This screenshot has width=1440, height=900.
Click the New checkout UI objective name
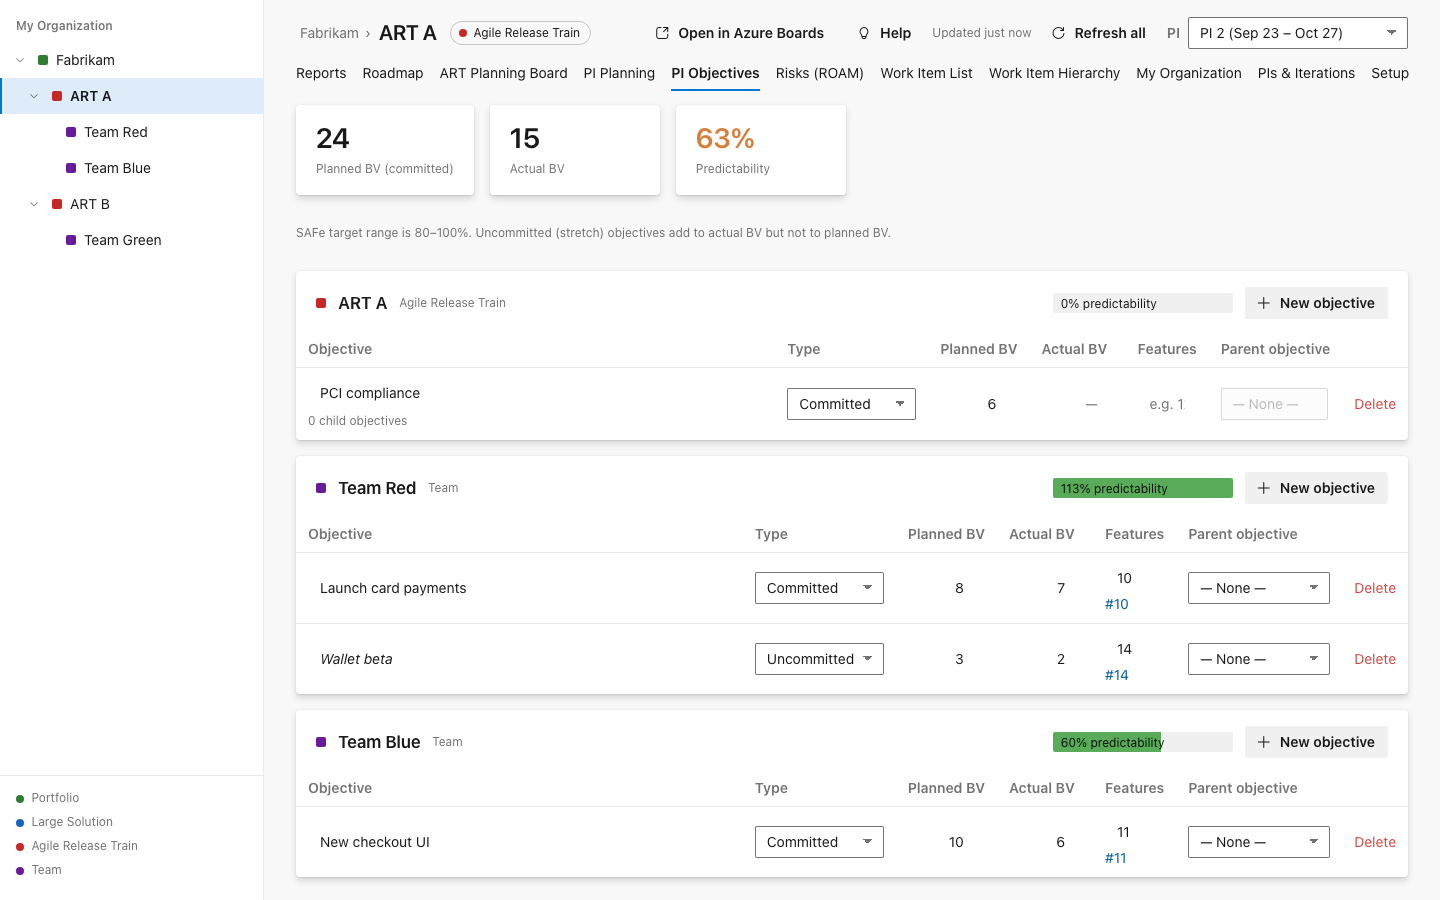375,842
